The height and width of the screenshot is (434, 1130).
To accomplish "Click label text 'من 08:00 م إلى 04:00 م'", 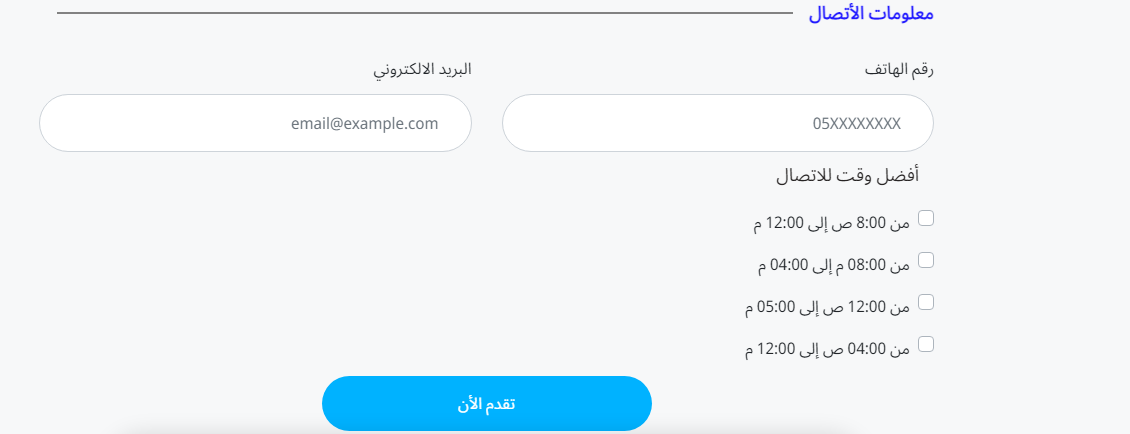I will point(834,266).
